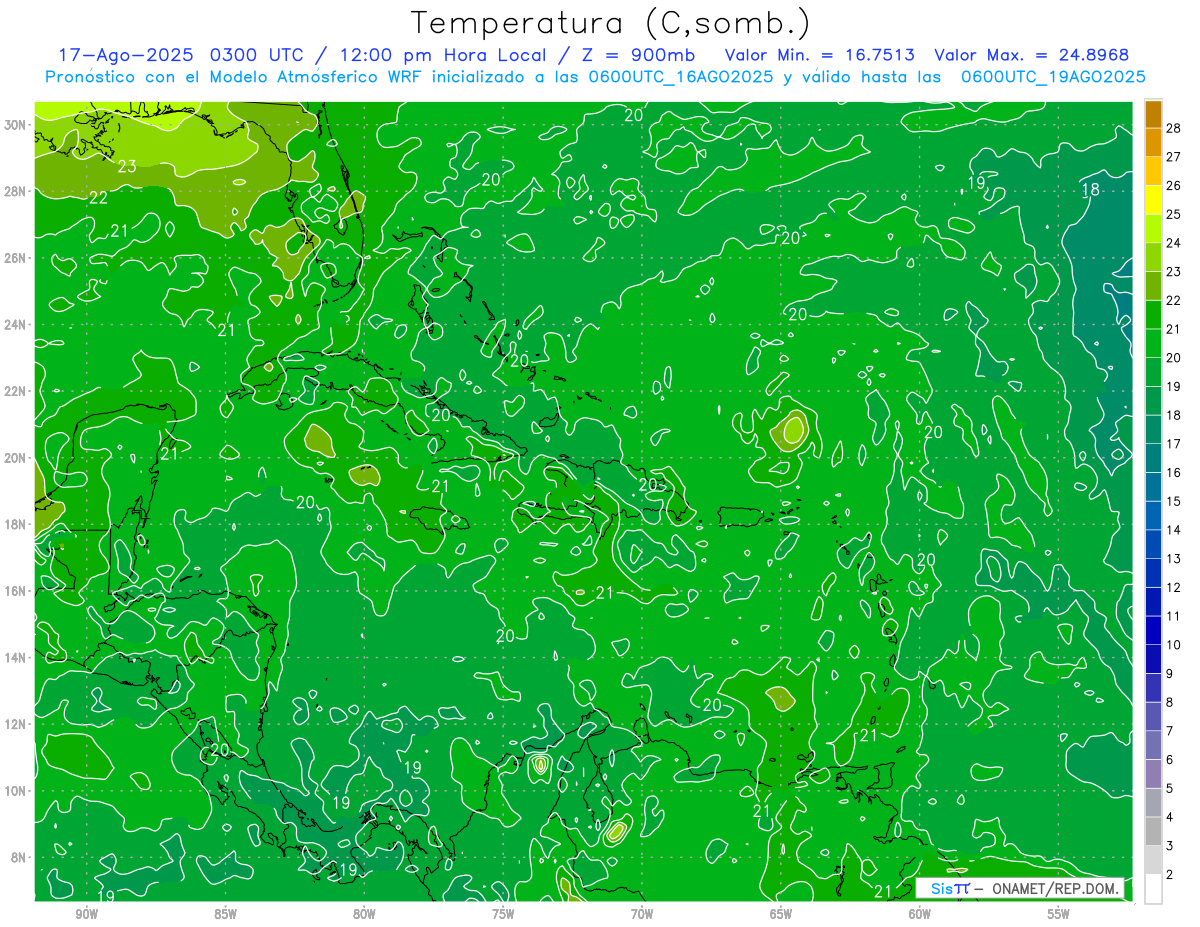Click the '55W' longitude axis label
Screen dimensions: 1200x927
pos(1059,914)
